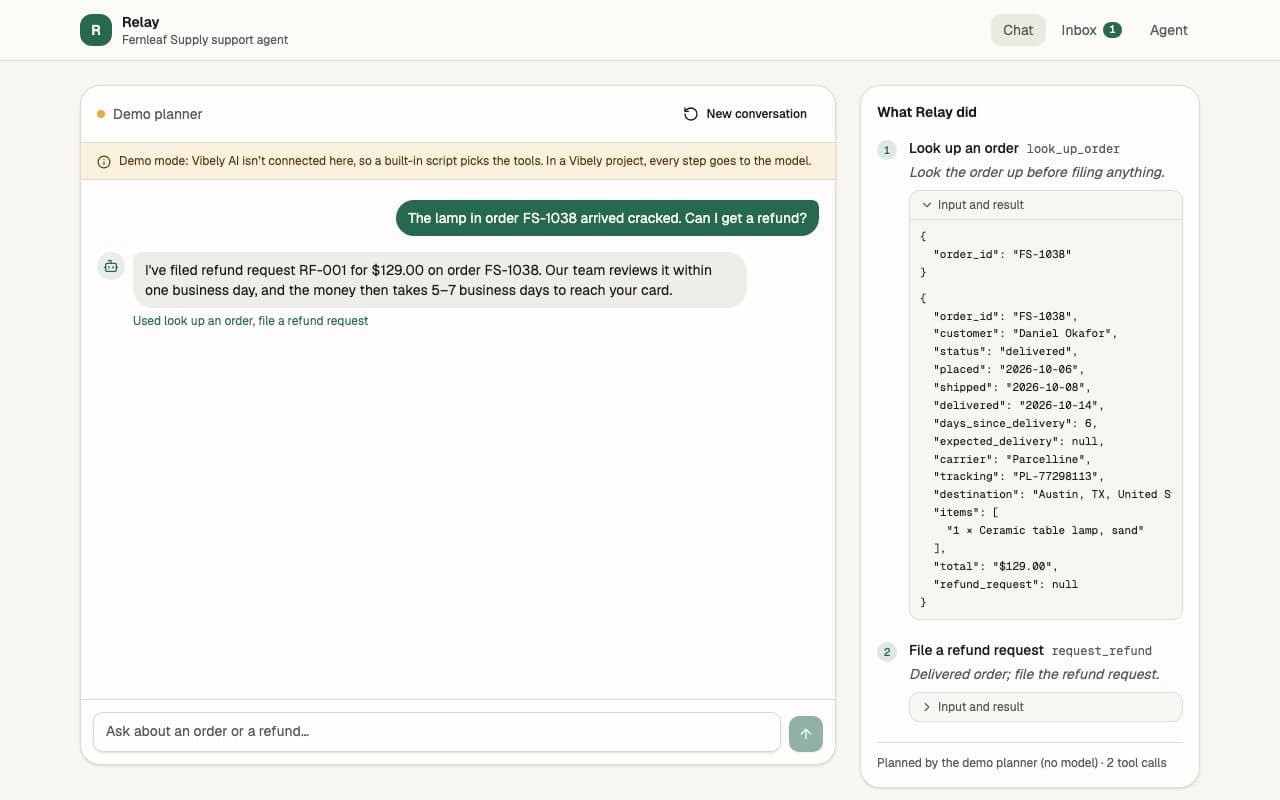Click "Delivered order; file the refund request." note
This screenshot has height=800, width=1280.
tap(1034, 674)
